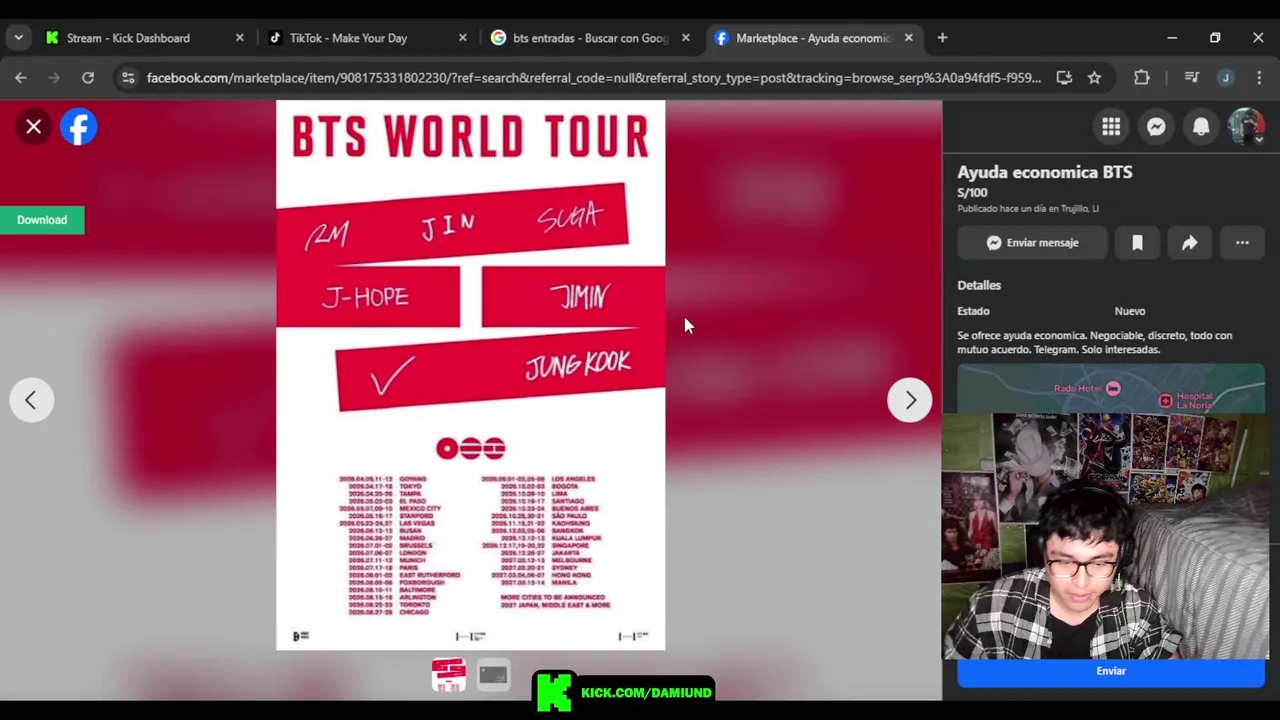Click the S/100 price text
The image size is (1280, 720).
[972, 193]
